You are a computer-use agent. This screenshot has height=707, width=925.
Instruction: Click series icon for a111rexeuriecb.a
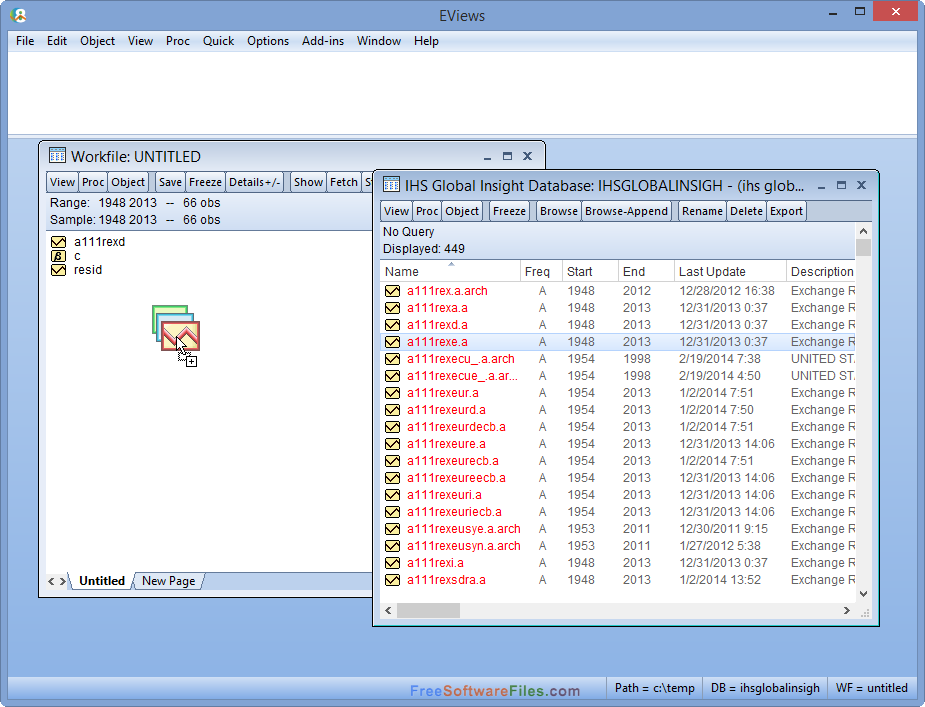point(392,512)
